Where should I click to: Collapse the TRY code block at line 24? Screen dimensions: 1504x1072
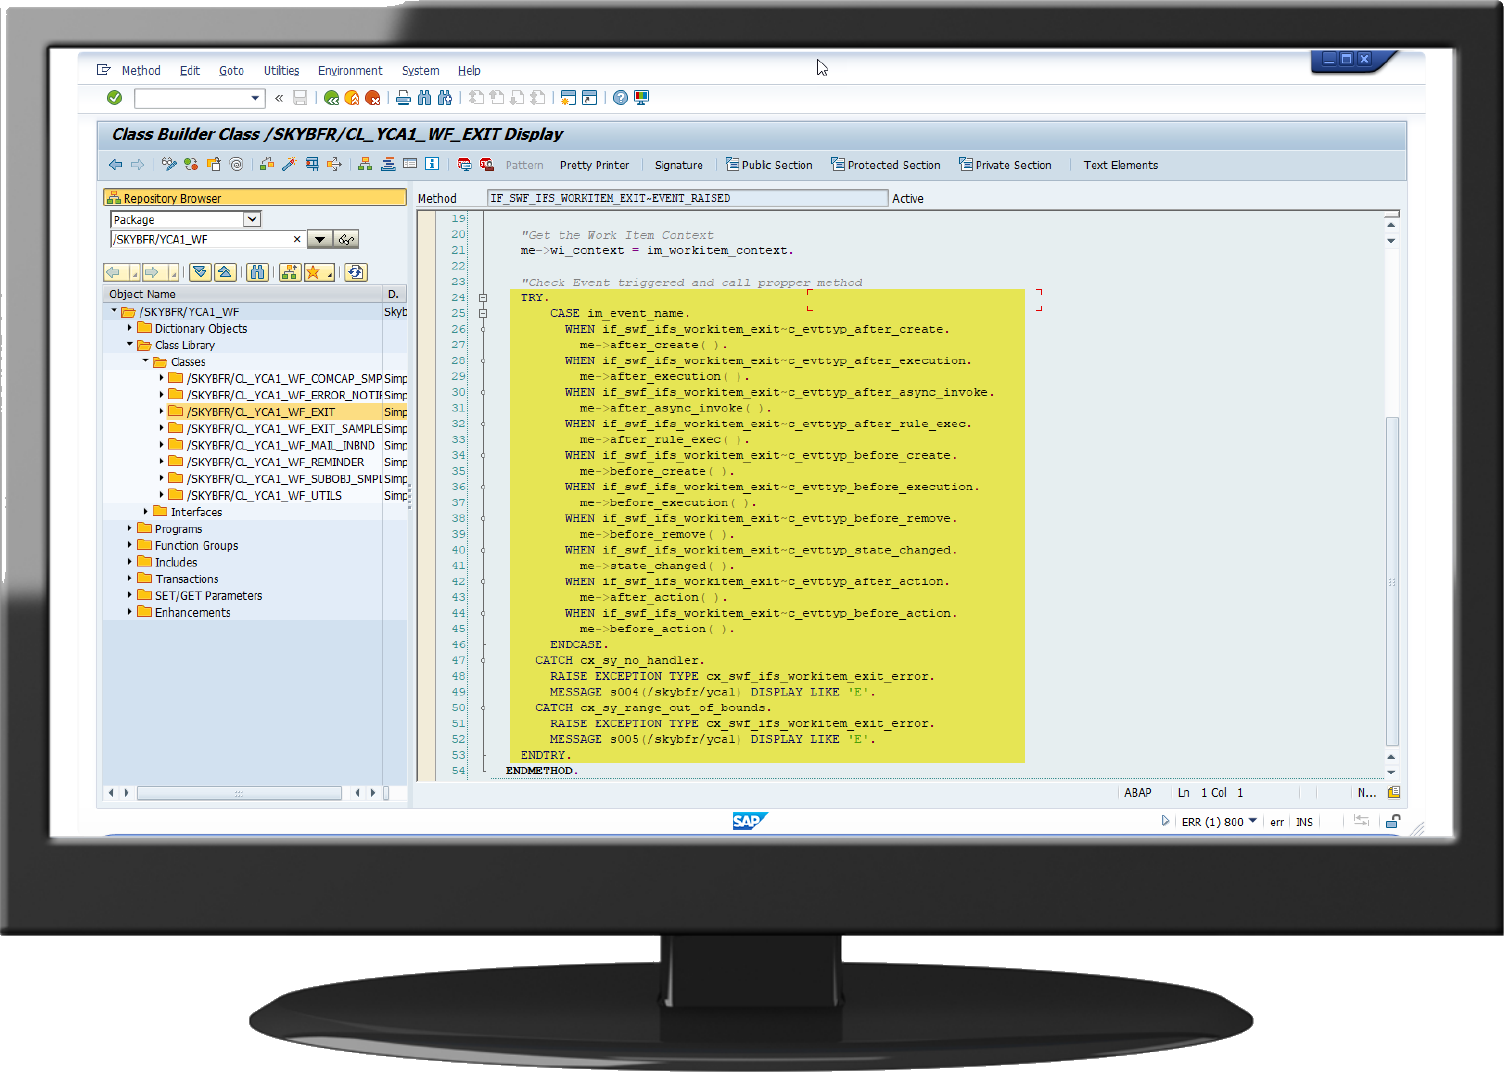click(483, 298)
